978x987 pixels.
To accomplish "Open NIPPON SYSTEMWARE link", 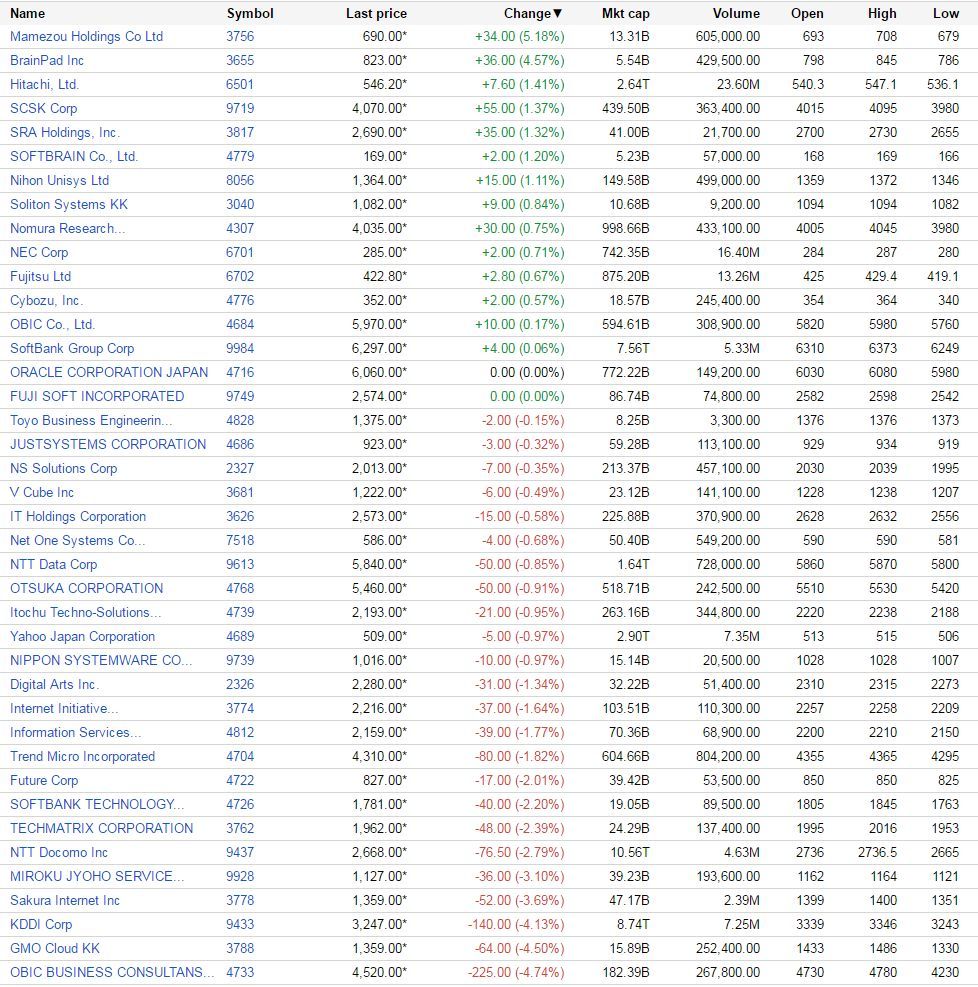I will 101,660.
